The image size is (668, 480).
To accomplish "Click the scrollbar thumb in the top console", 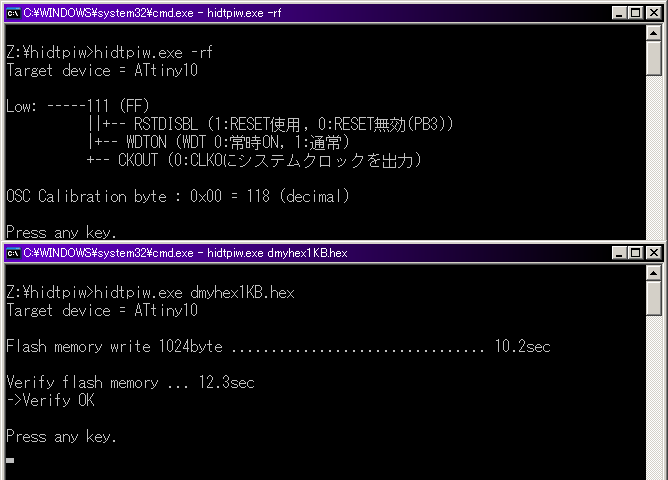I will (x=654, y=58).
